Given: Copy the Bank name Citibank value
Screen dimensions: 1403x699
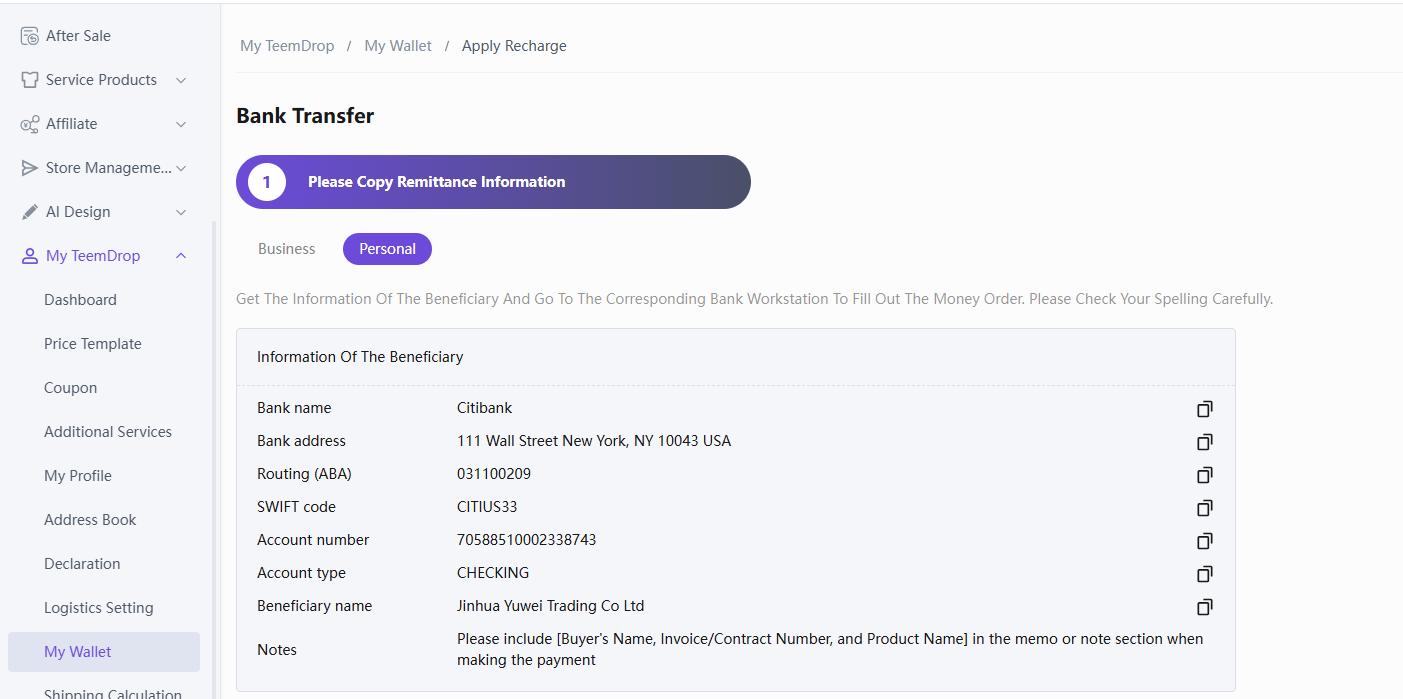Looking at the screenshot, I should tap(1205, 409).
